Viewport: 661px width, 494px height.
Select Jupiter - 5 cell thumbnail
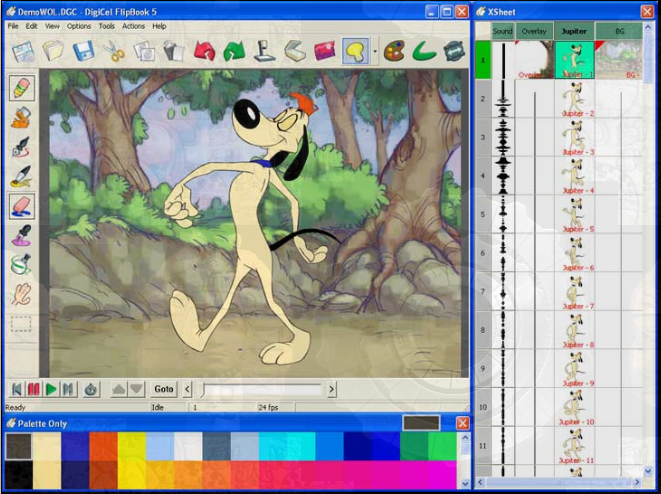pos(574,215)
